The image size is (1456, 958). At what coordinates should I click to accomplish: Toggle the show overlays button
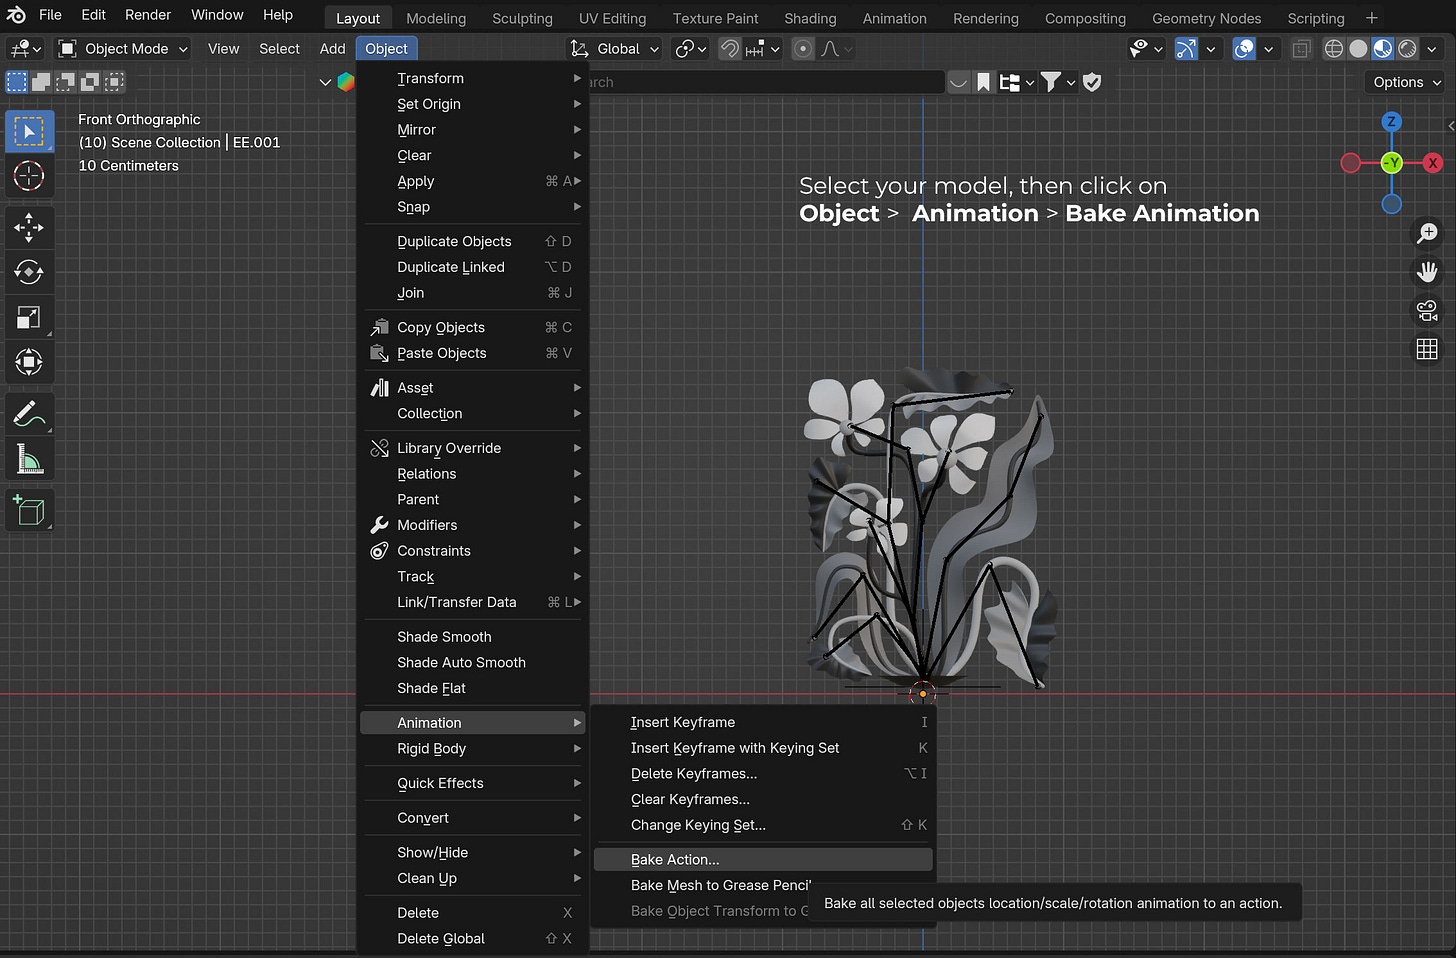click(x=1244, y=49)
